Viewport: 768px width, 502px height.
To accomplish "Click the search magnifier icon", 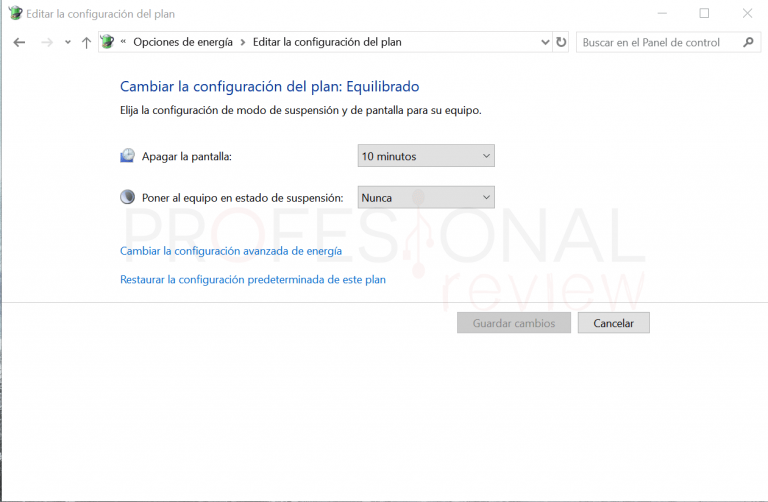I will tap(748, 43).
